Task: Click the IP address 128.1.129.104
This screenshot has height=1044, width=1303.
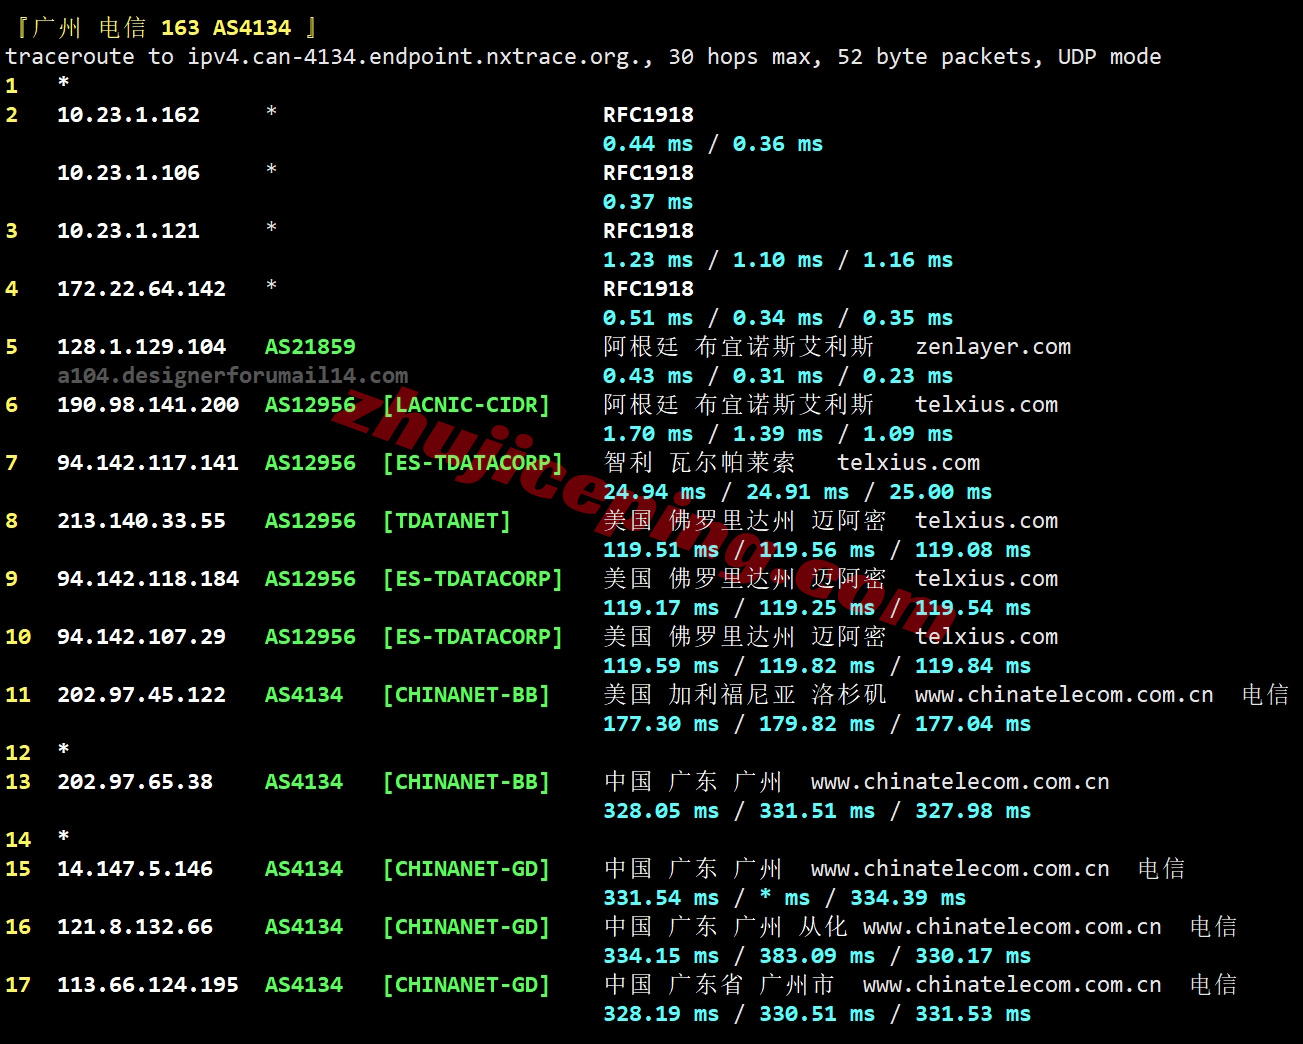Action: coord(141,347)
